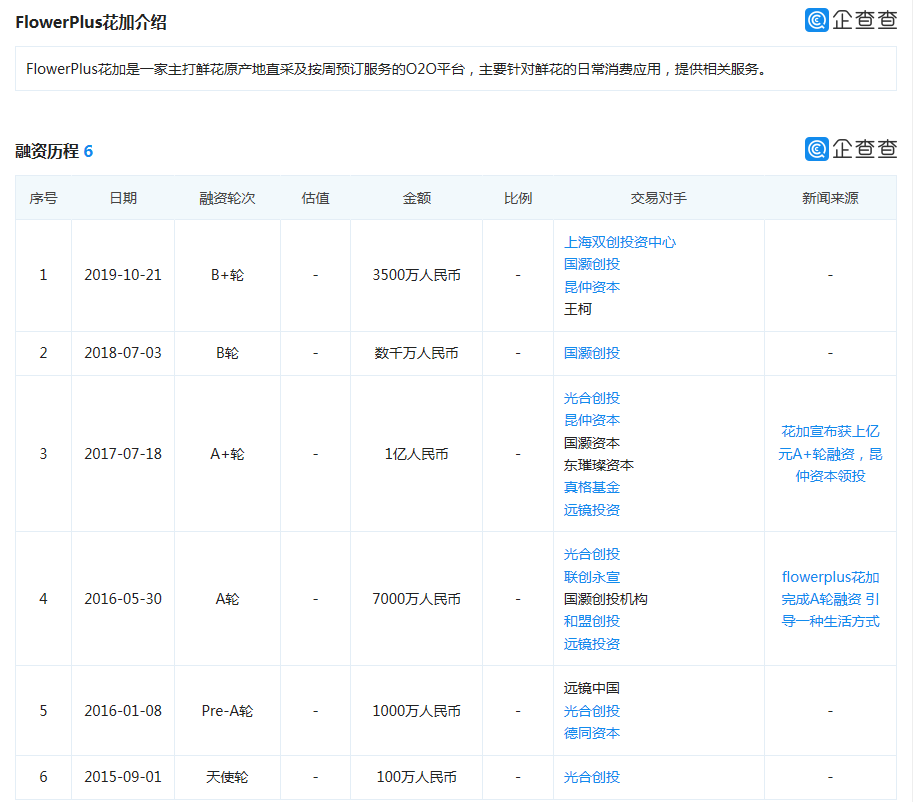Open 昆仲资本 in the A+轮 row
The image size is (913, 802).
coord(592,420)
